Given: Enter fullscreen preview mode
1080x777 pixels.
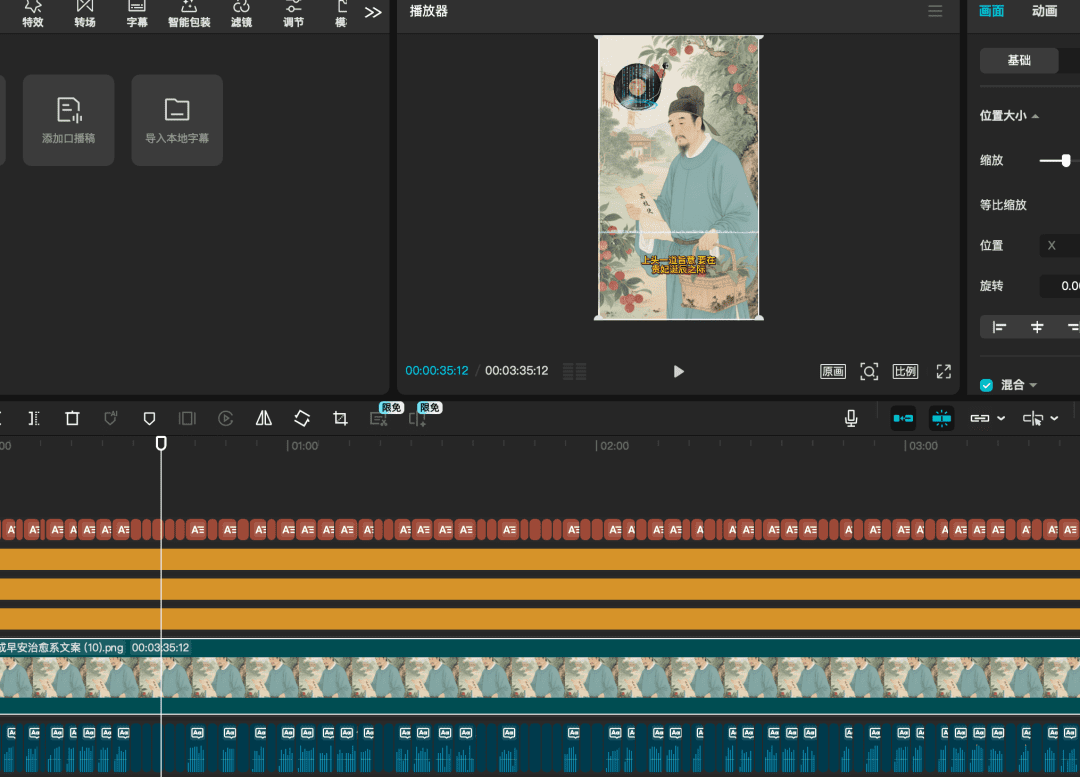Looking at the screenshot, I should click(x=944, y=371).
